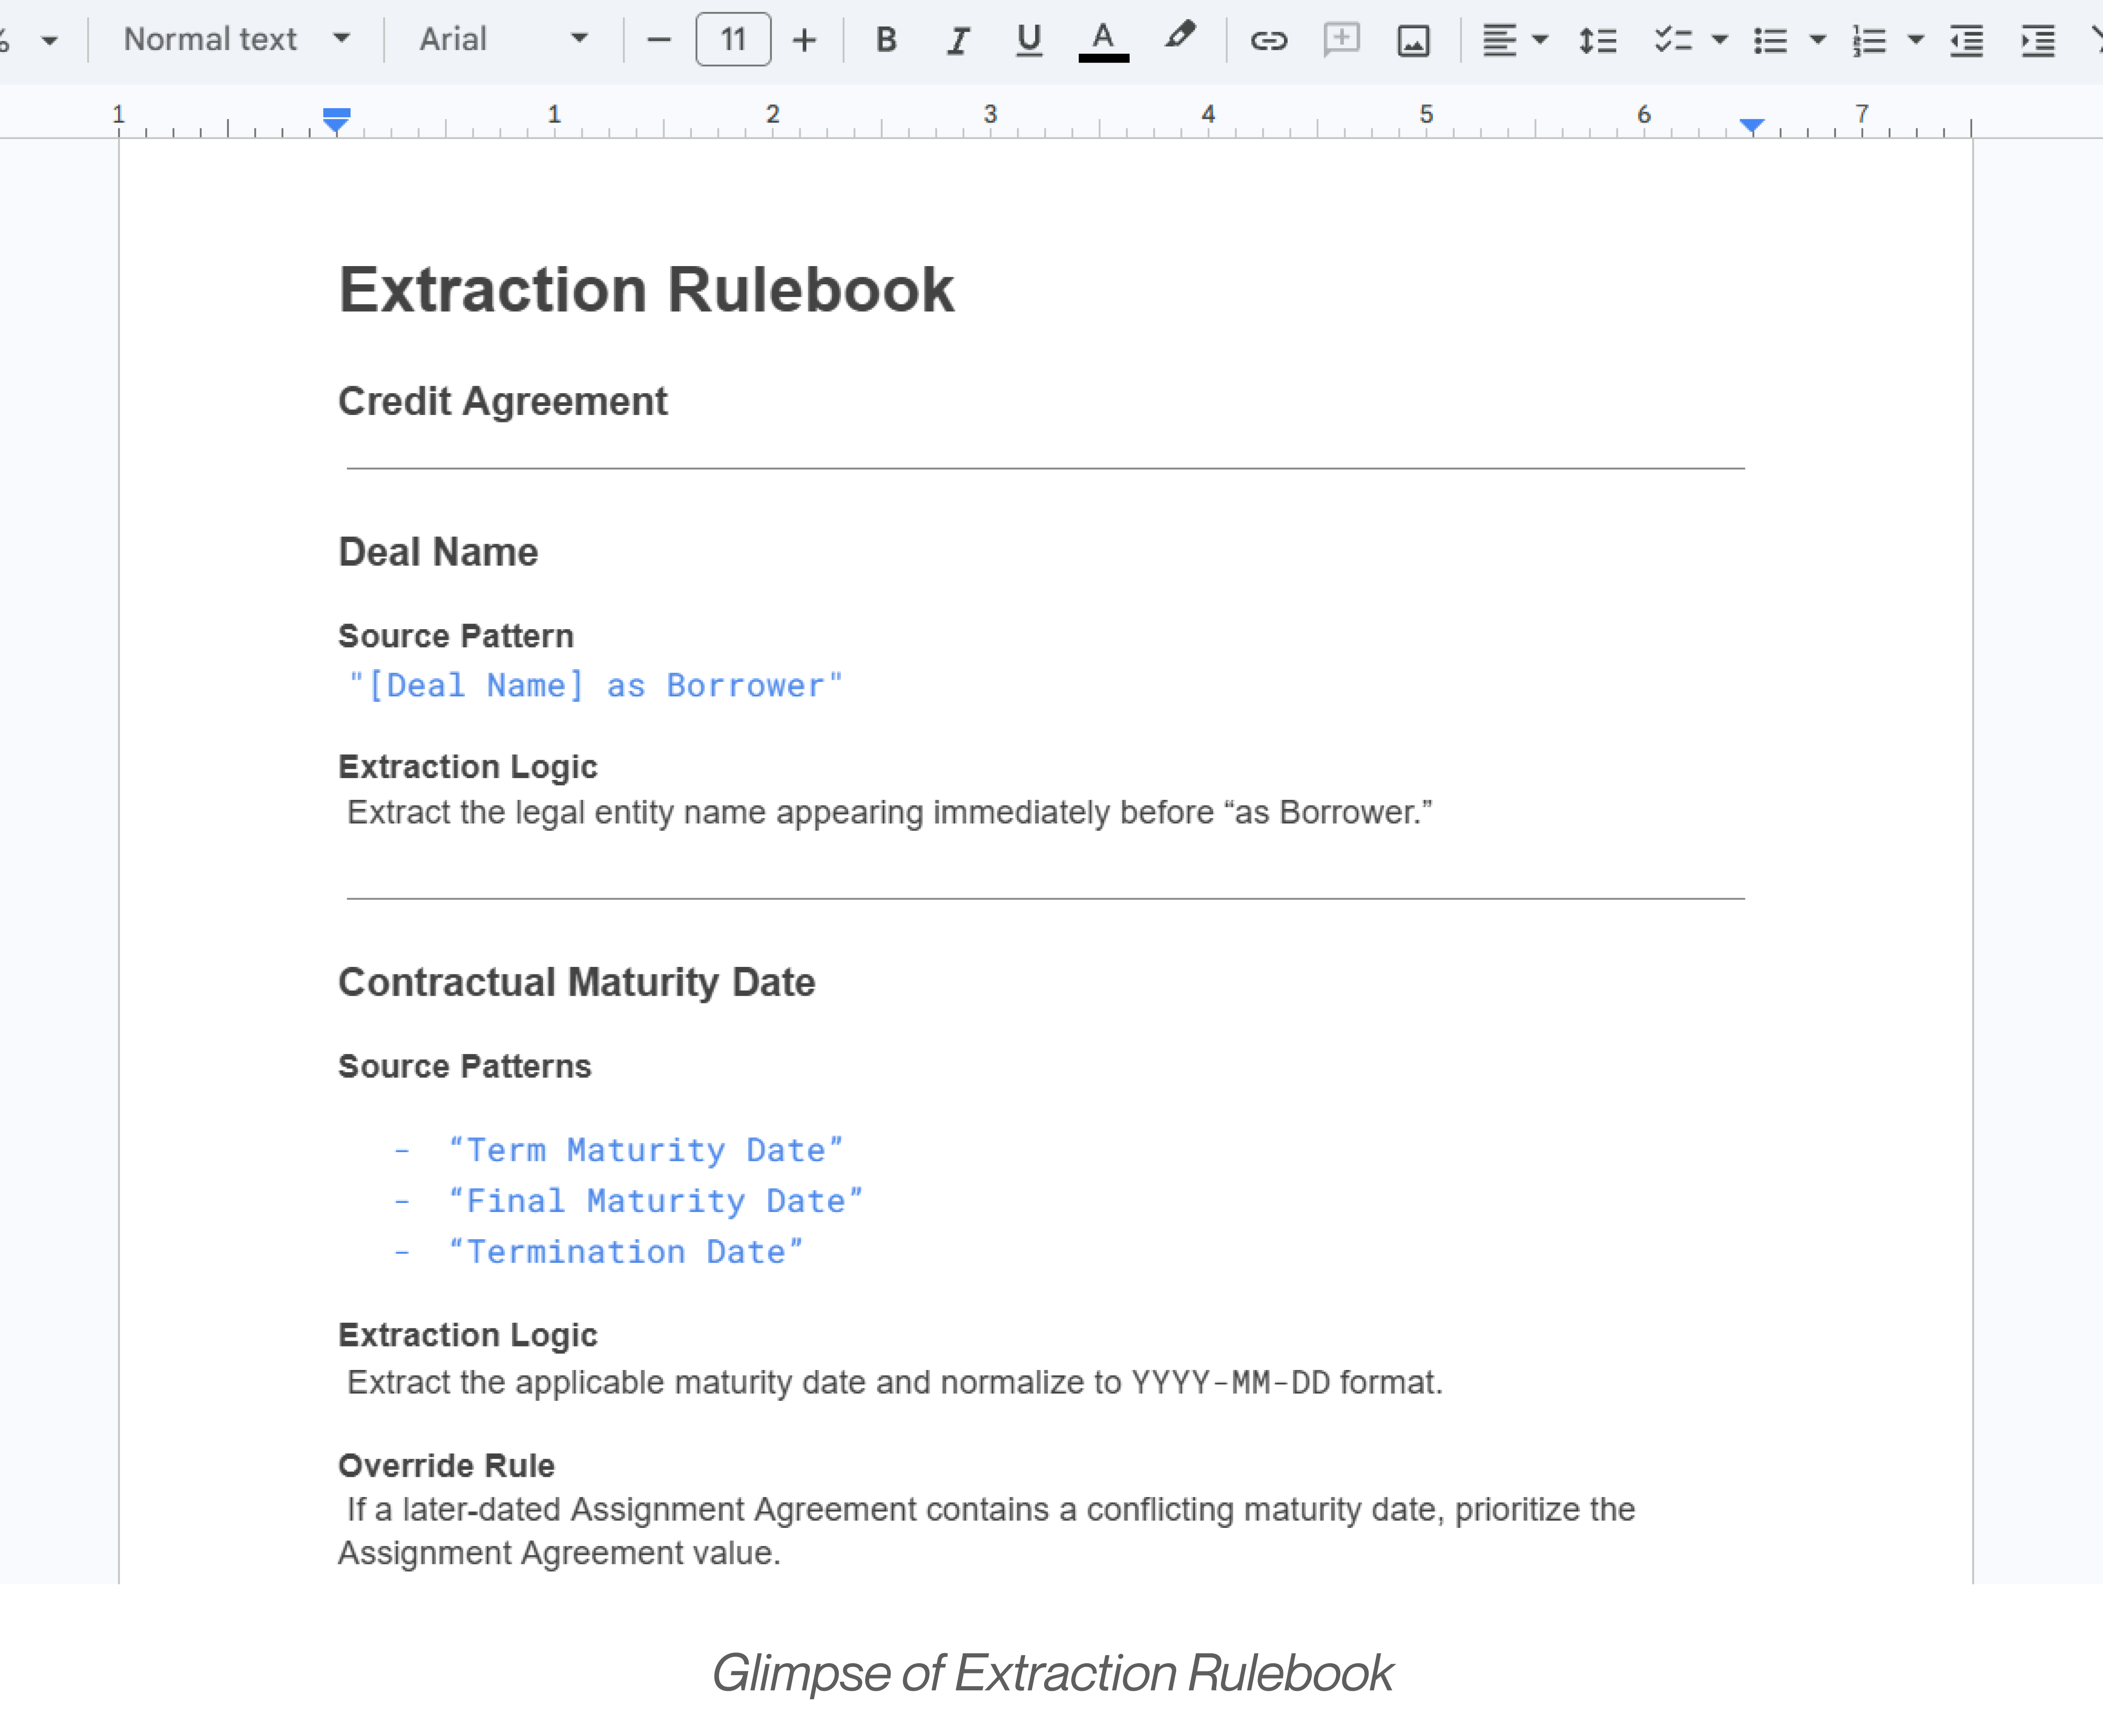Screen dimensions: 2103x1736
Task: Increase indent using the toolbar icon
Action: click(x=2038, y=41)
